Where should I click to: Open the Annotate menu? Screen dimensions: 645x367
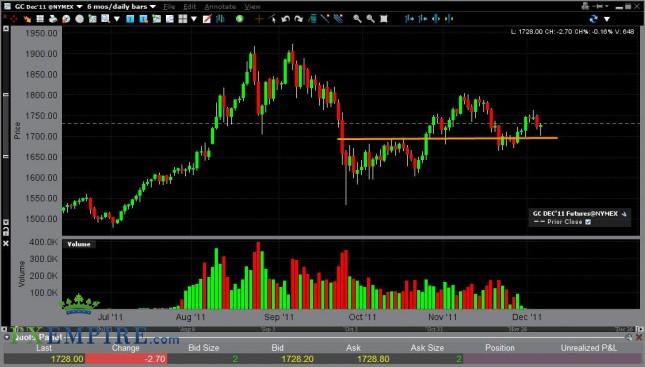pyautogui.click(x=220, y=7)
